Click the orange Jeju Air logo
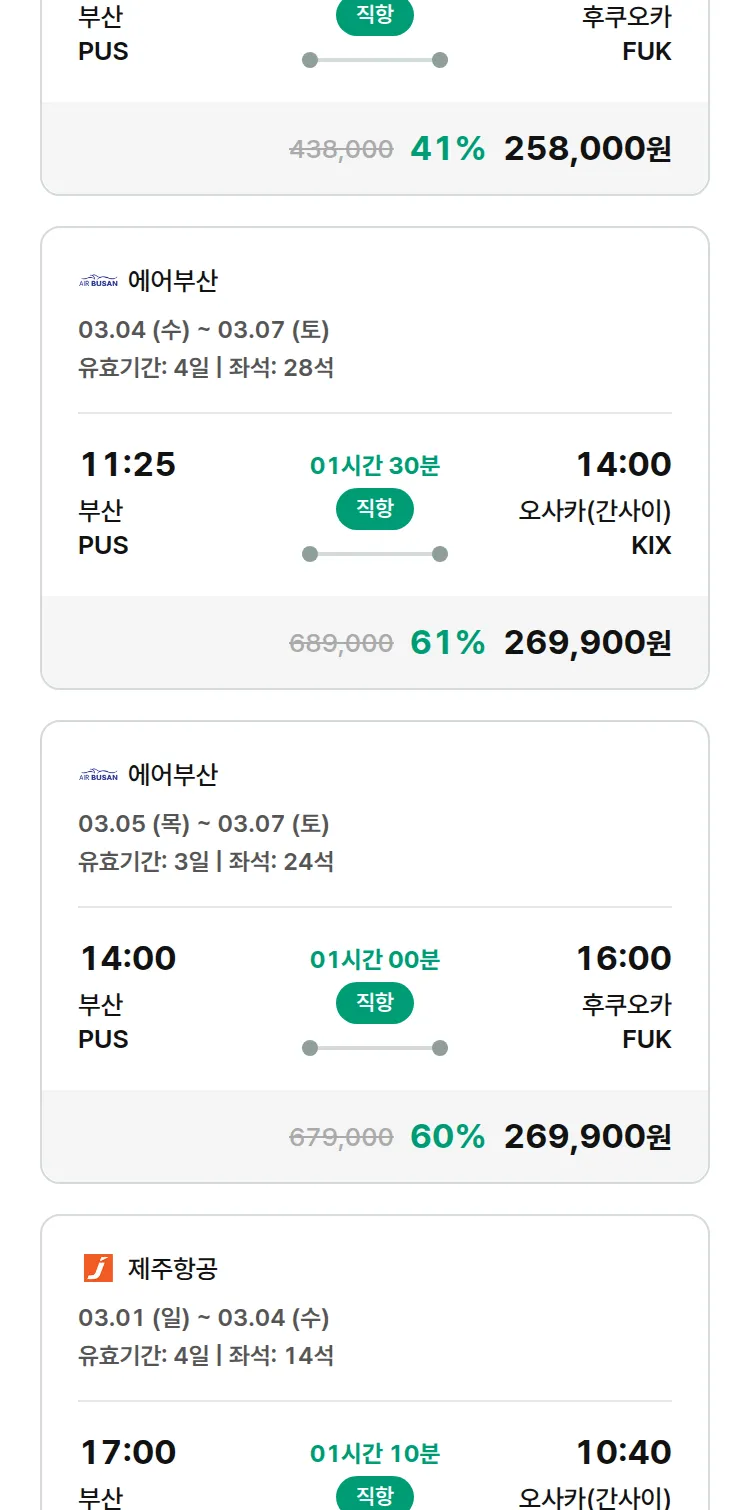The width and height of the screenshot is (750, 1510). point(98,1268)
